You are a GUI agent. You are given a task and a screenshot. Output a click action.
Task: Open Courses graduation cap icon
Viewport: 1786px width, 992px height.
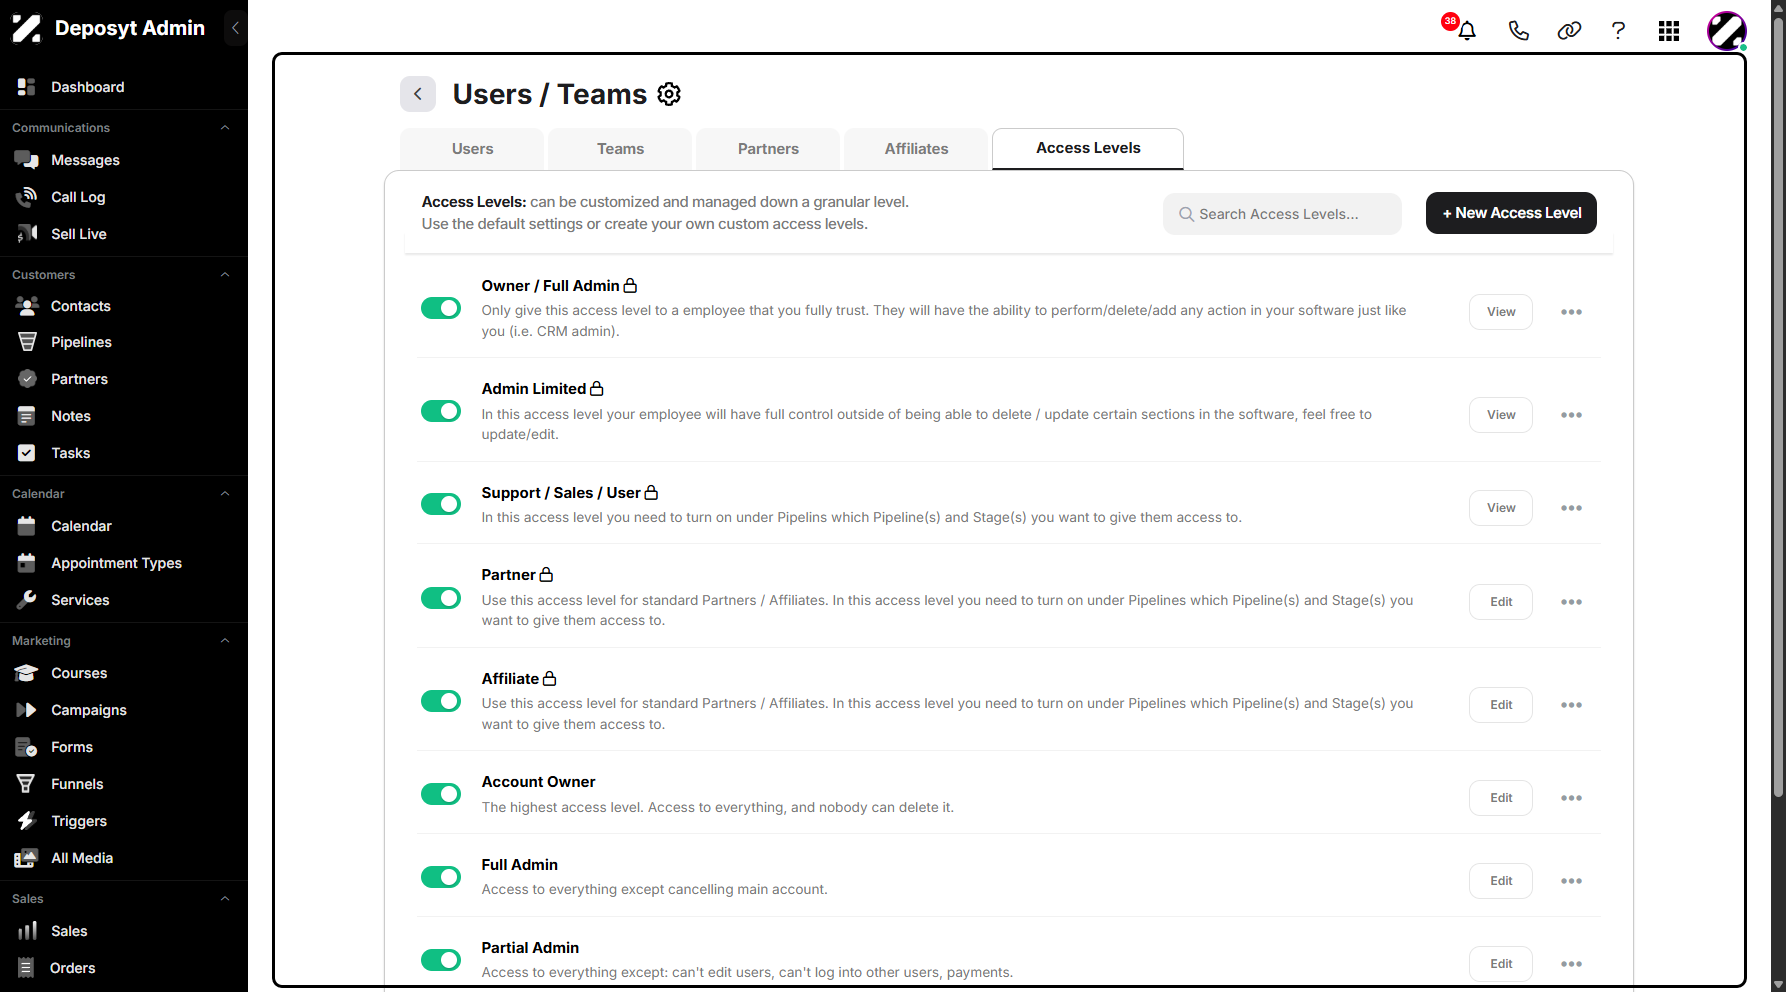click(27, 673)
